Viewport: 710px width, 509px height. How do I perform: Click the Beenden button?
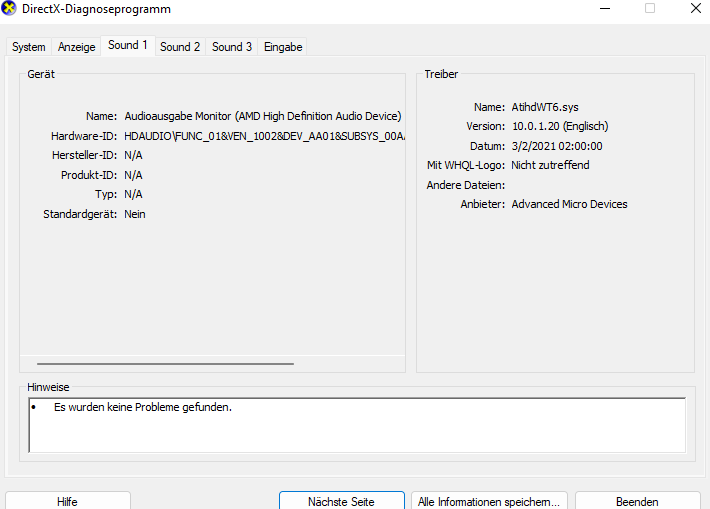click(x=638, y=501)
